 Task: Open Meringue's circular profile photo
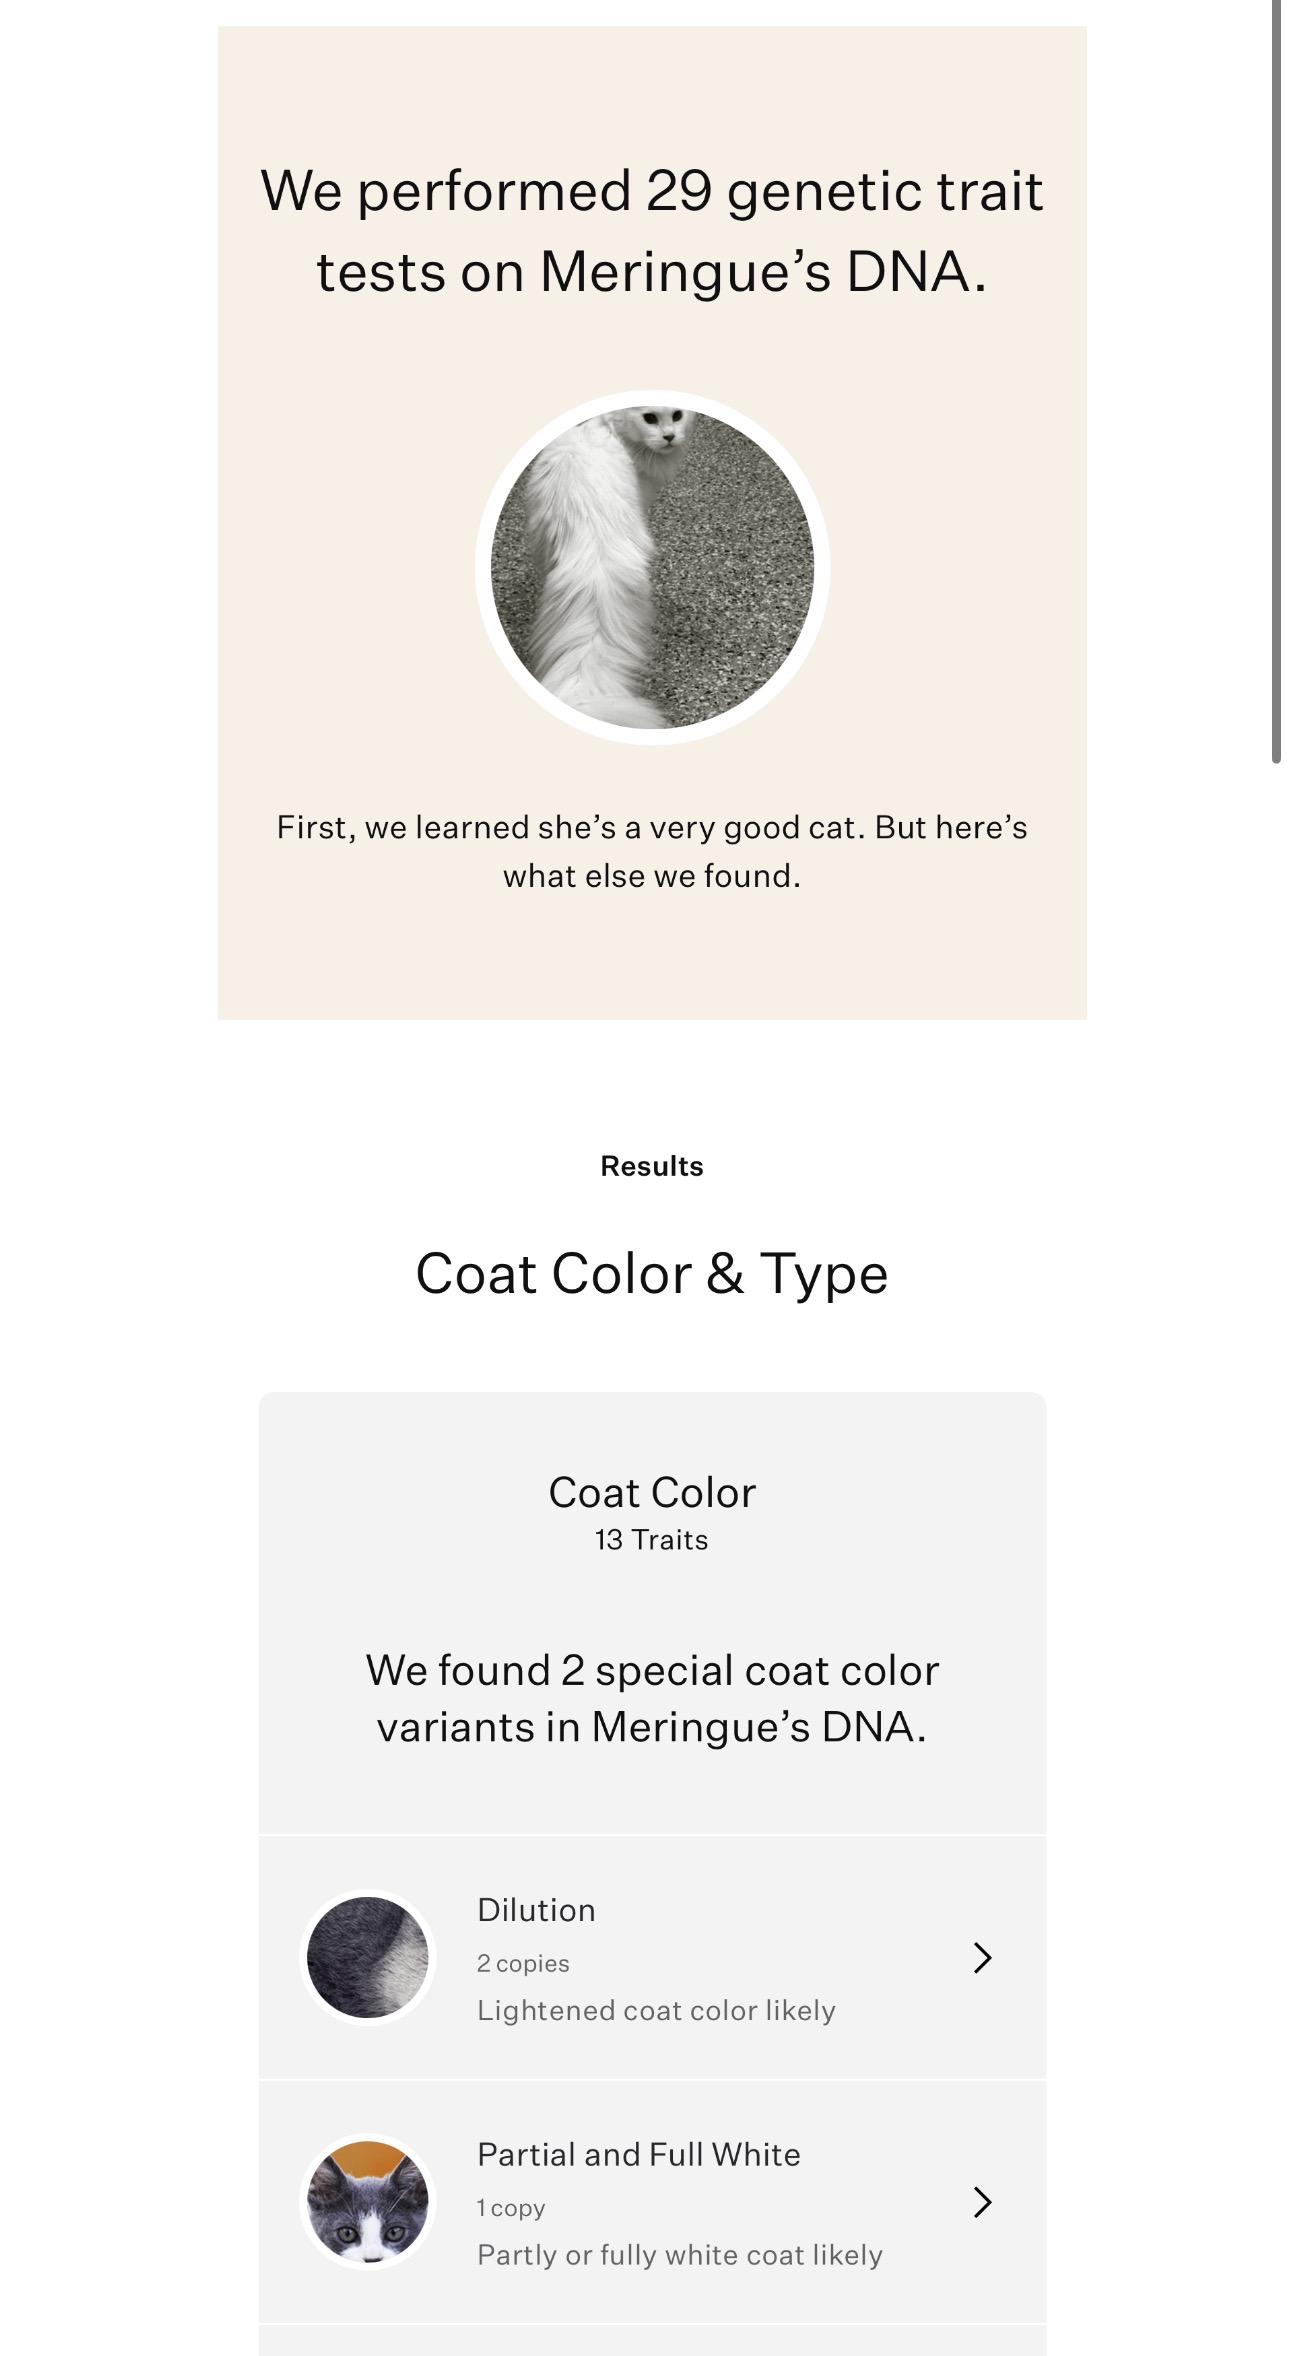[652, 567]
